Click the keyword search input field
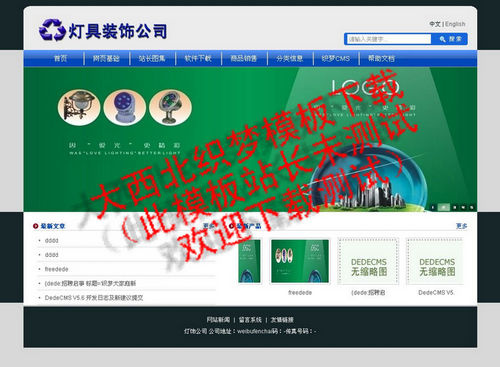This screenshot has width=500, height=367. click(x=389, y=39)
